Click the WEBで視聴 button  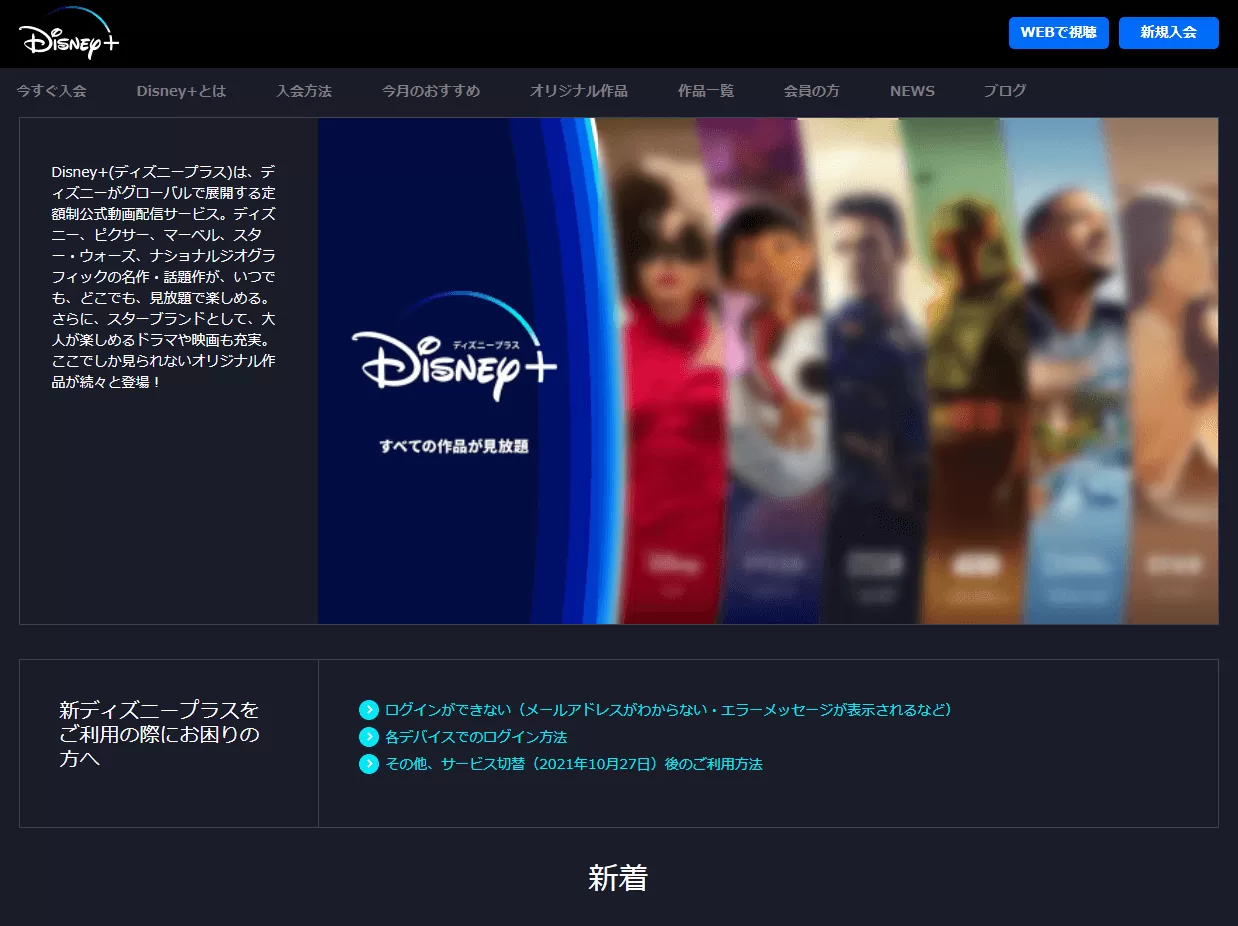(1058, 32)
